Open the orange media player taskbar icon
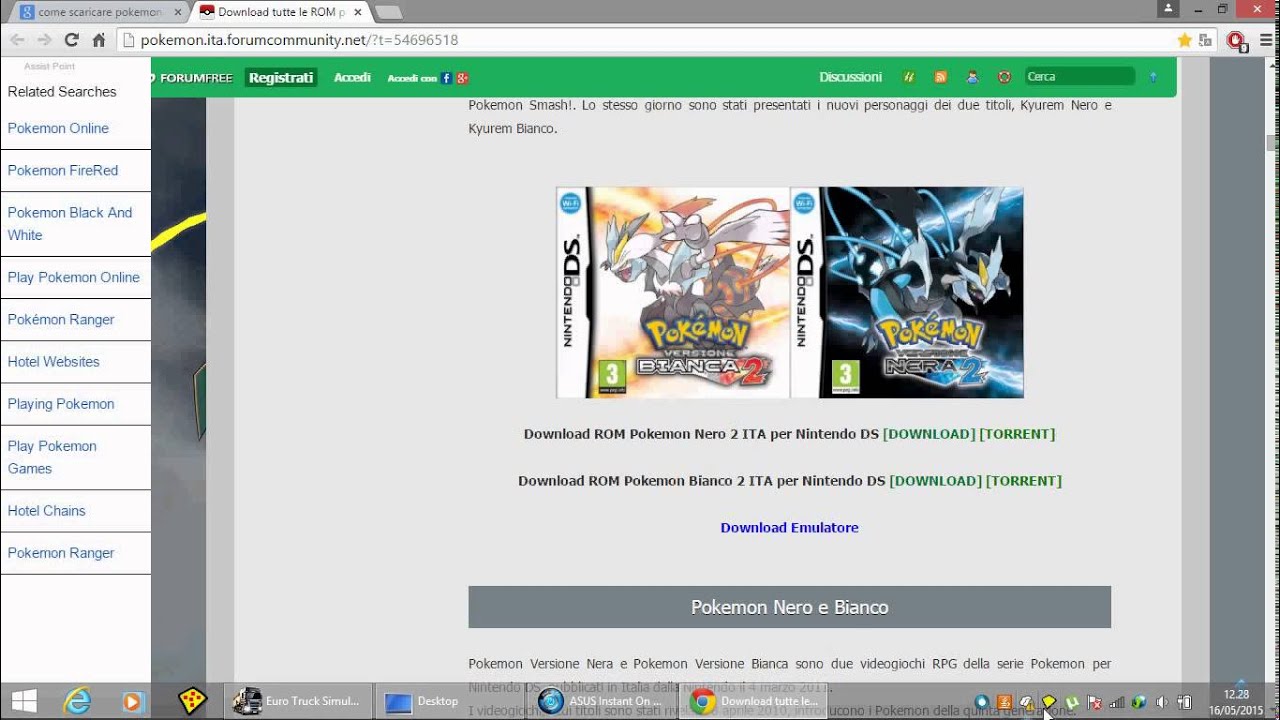The image size is (1280, 720). [132, 701]
